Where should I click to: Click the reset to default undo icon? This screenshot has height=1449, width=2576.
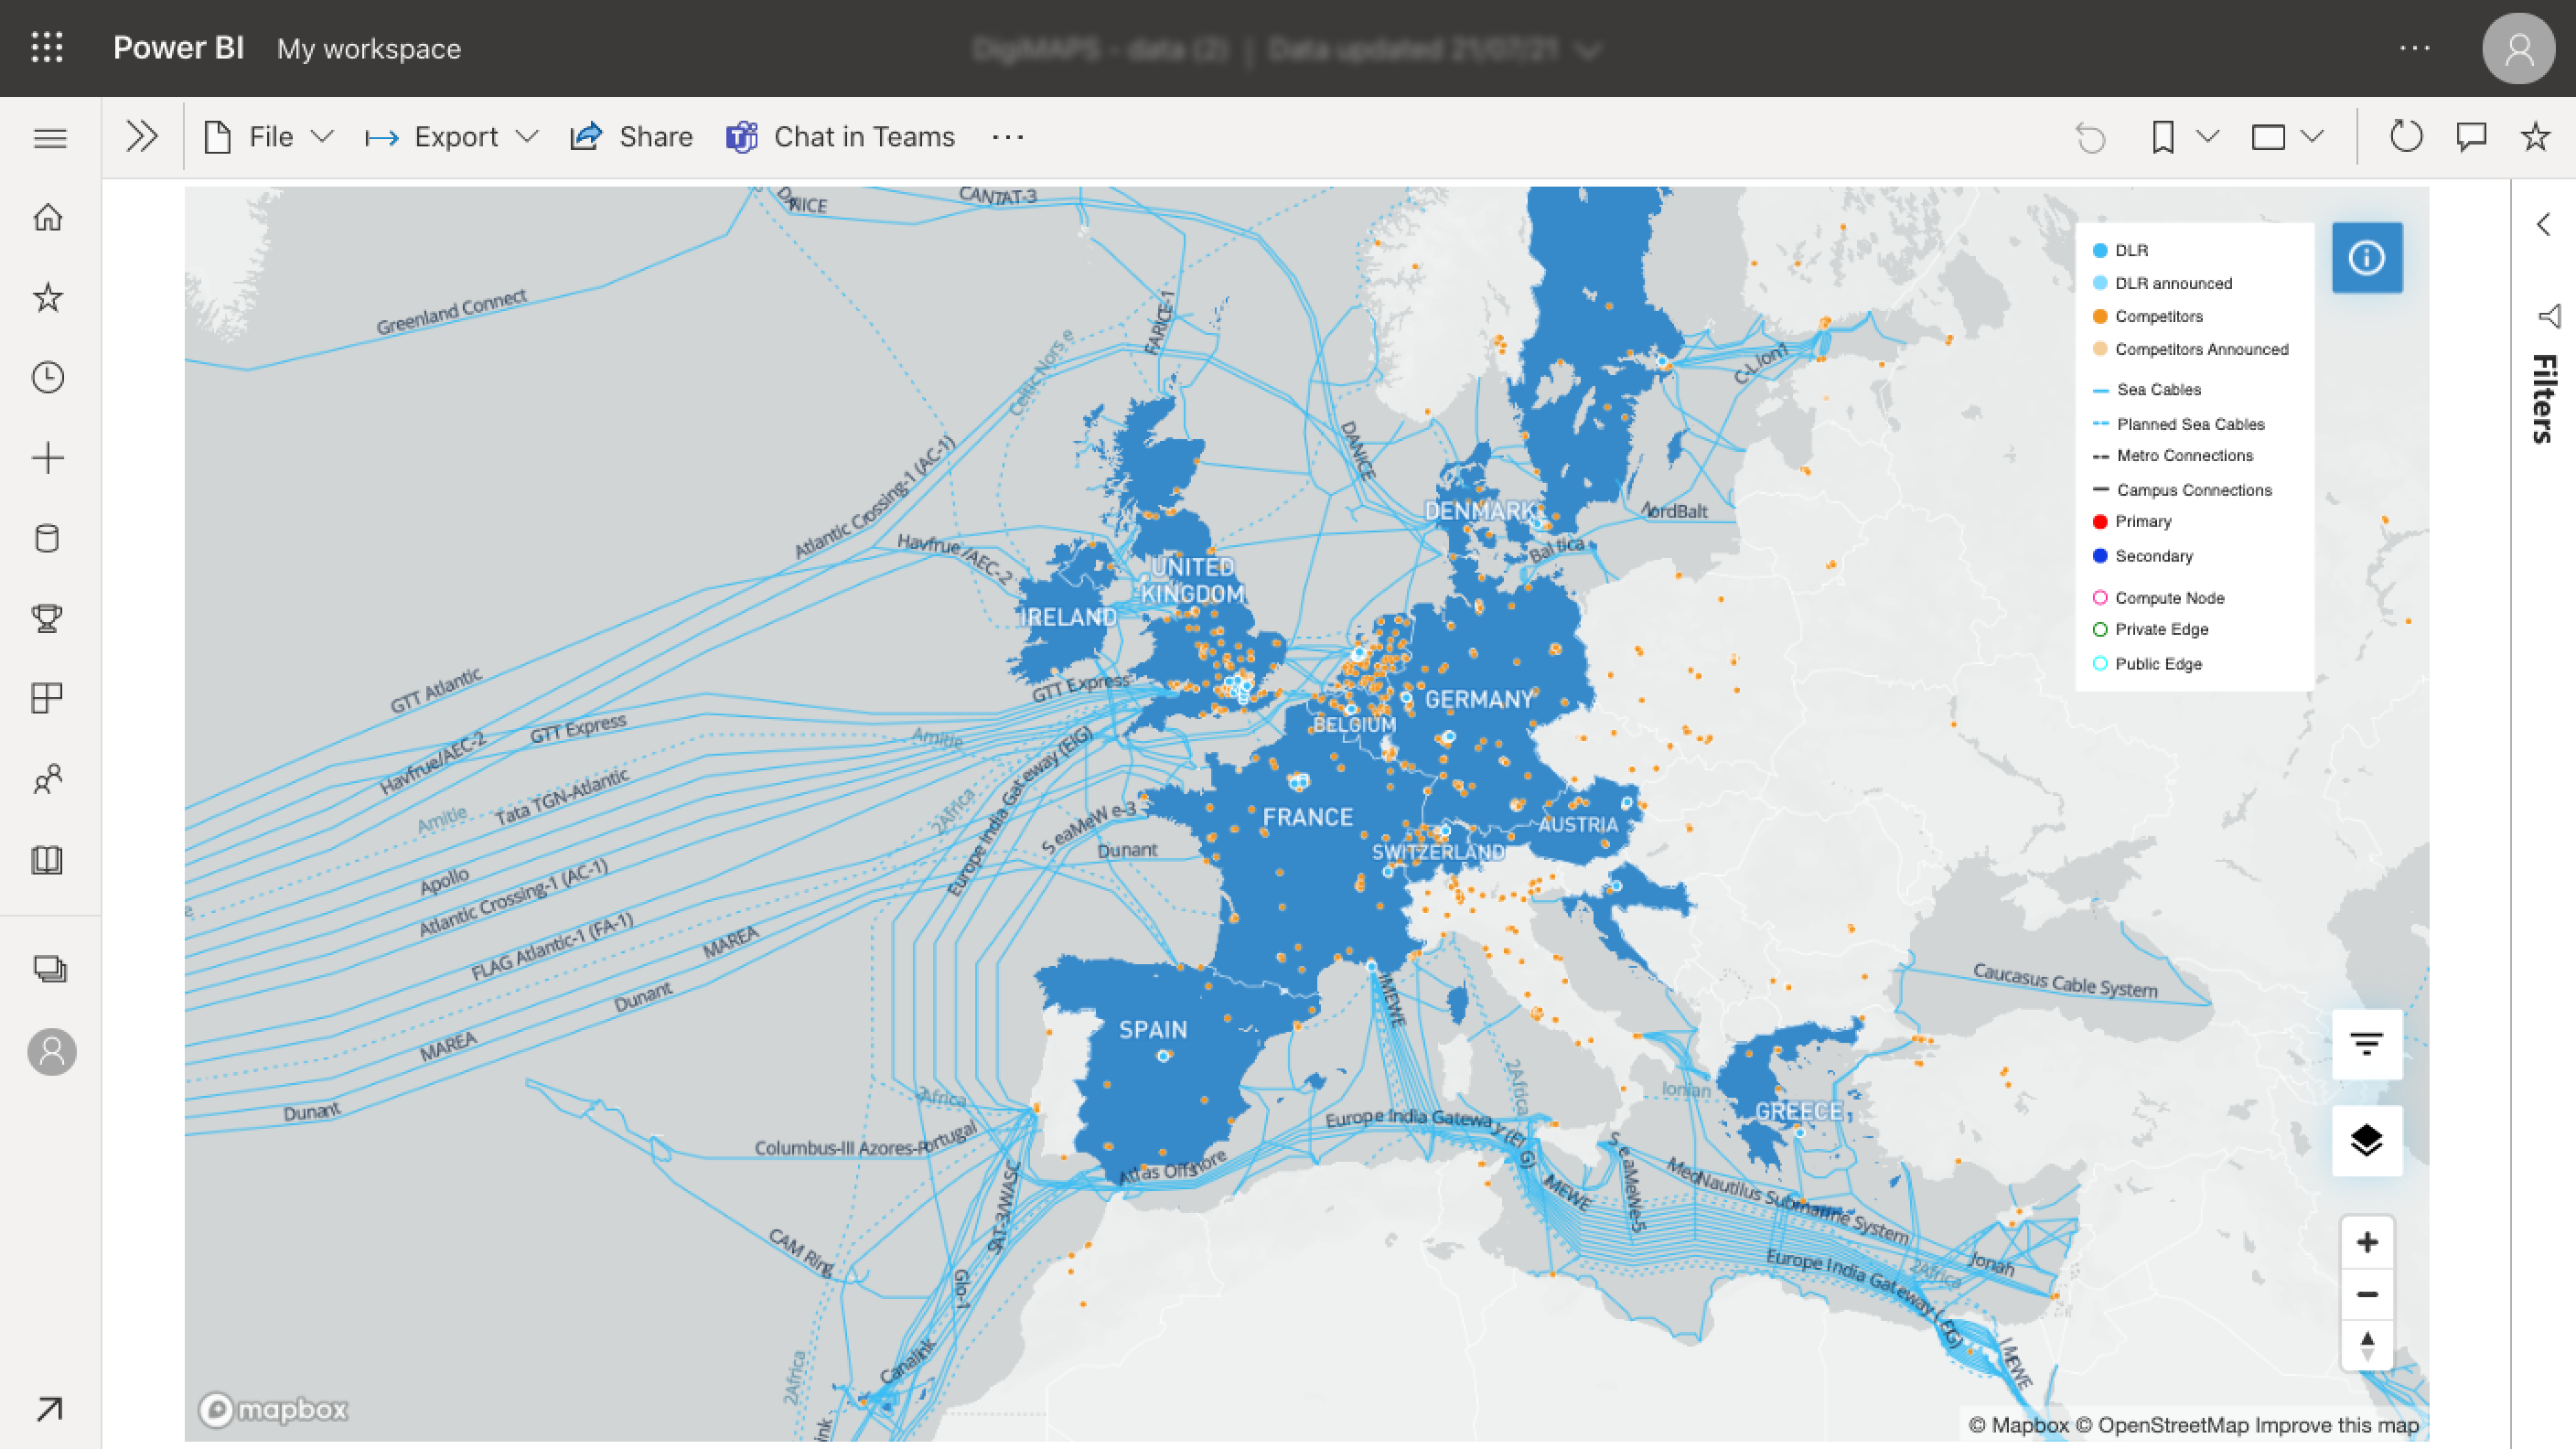pyautogui.click(x=2090, y=137)
